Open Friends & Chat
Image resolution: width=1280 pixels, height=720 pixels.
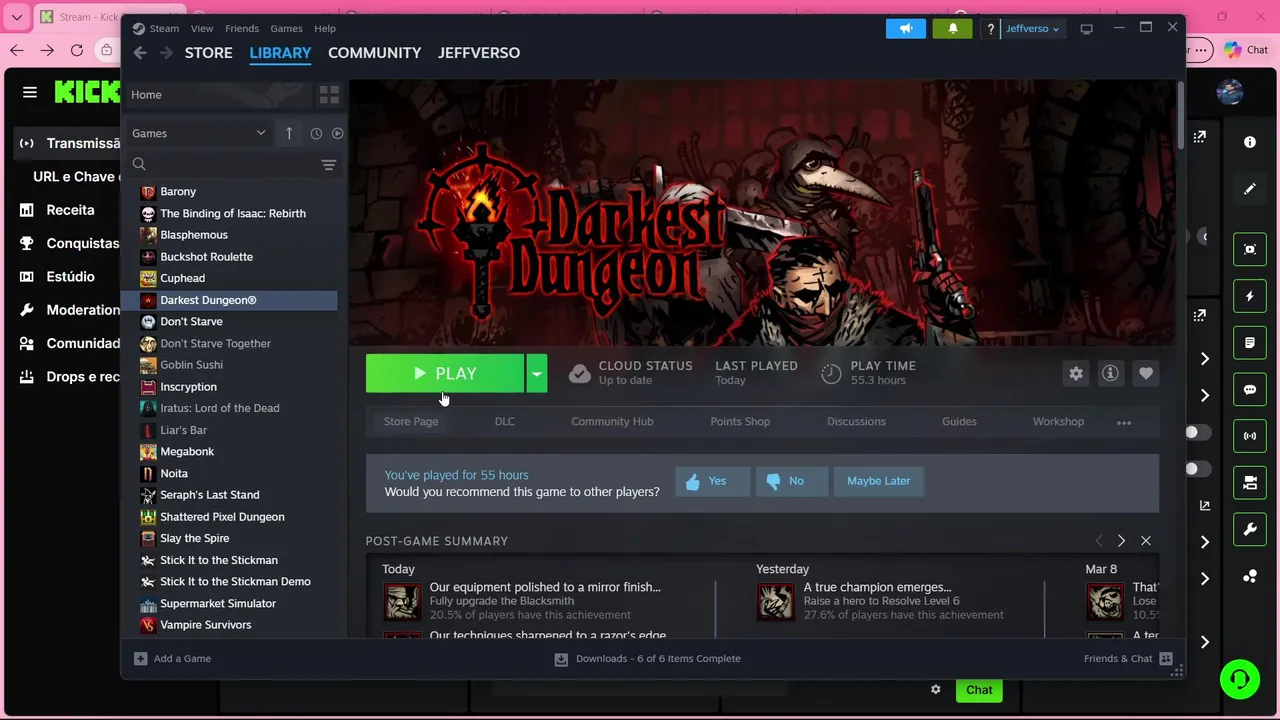[1127, 659]
